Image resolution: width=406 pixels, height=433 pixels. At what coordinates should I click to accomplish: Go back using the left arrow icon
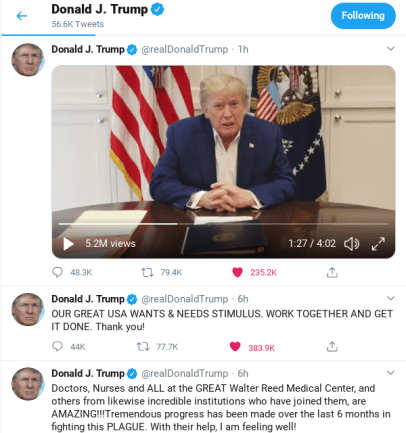[22, 16]
